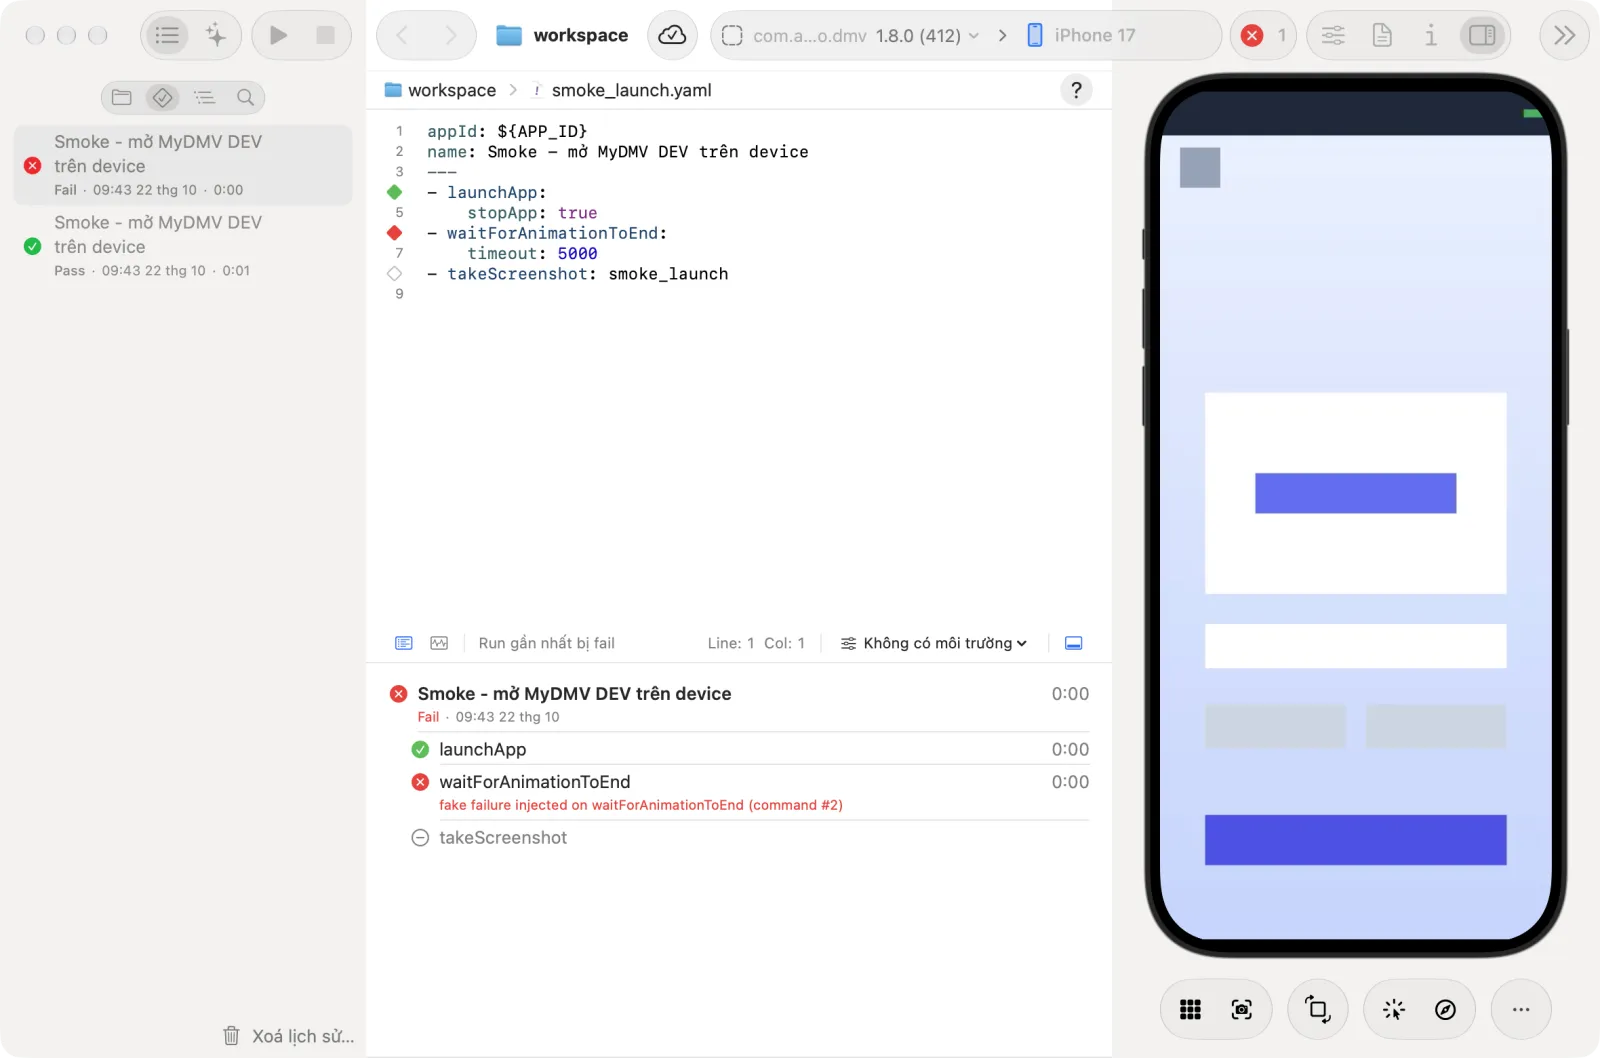This screenshot has width=1600, height=1058.
Task: Open the help question mark button
Action: (1076, 90)
